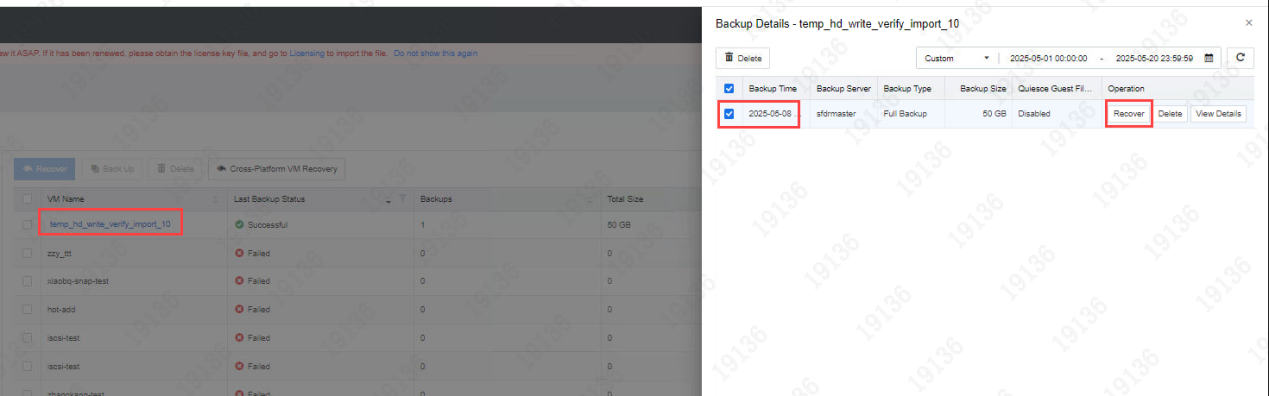The width and height of the screenshot is (1269, 396).
Task: Click the red Failed icon in the hot-add row
Action: (x=239, y=310)
